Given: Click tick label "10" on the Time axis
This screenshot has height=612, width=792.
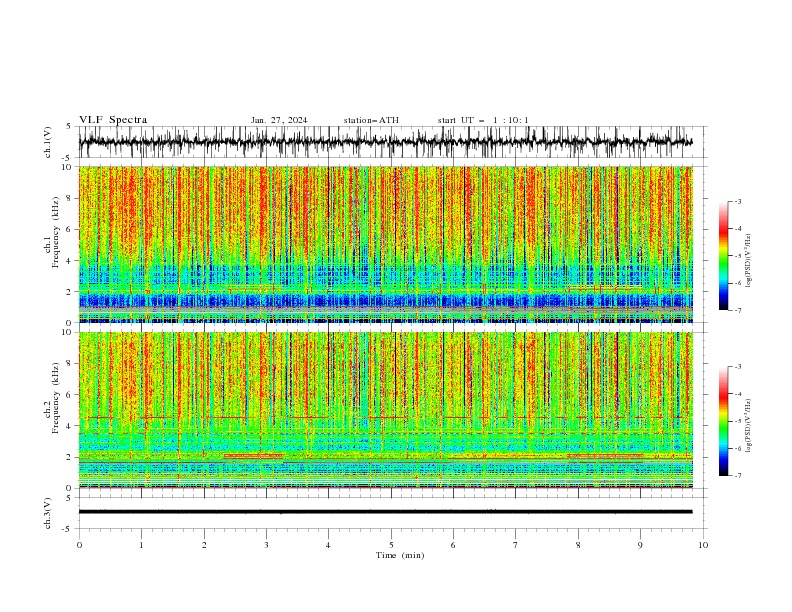Looking at the screenshot, I should point(703,545).
